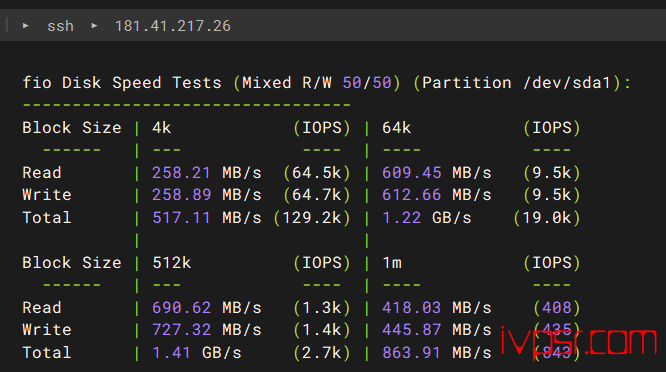Click the Read label in the 4k table
This screenshot has height=372, width=666.
pyautogui.click(x=42, y=173)
